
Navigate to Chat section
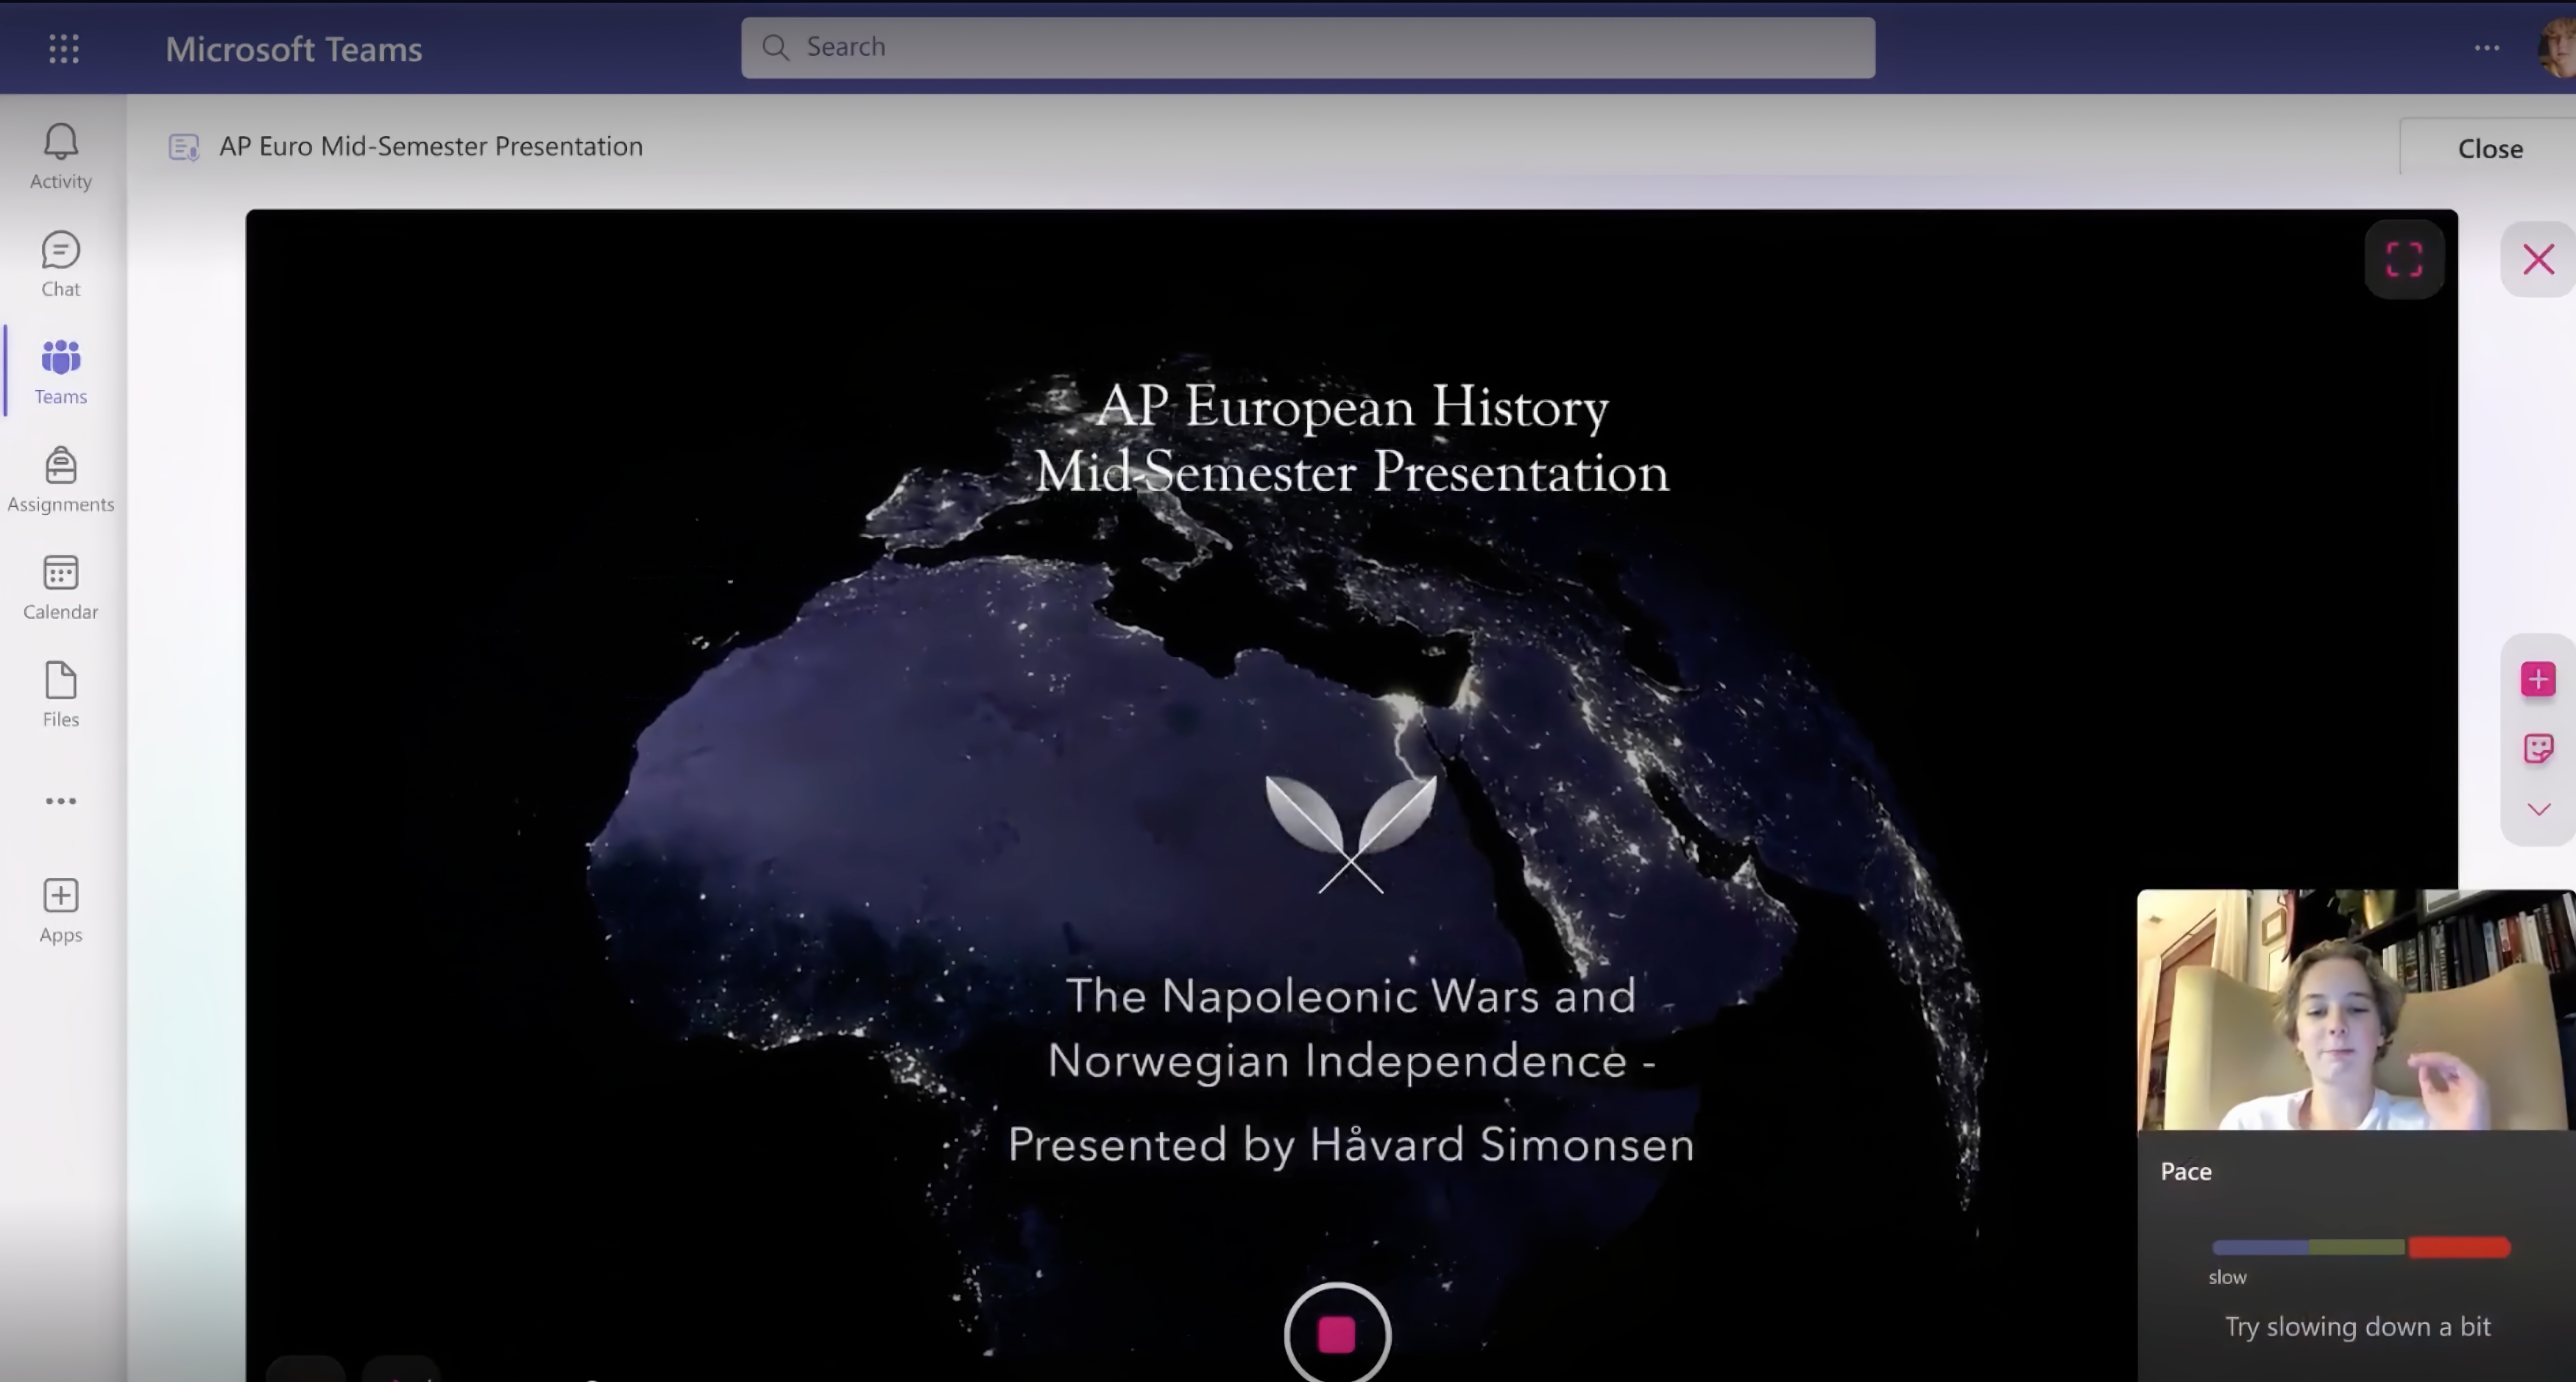pyautogui.click(x=60, y=264)
